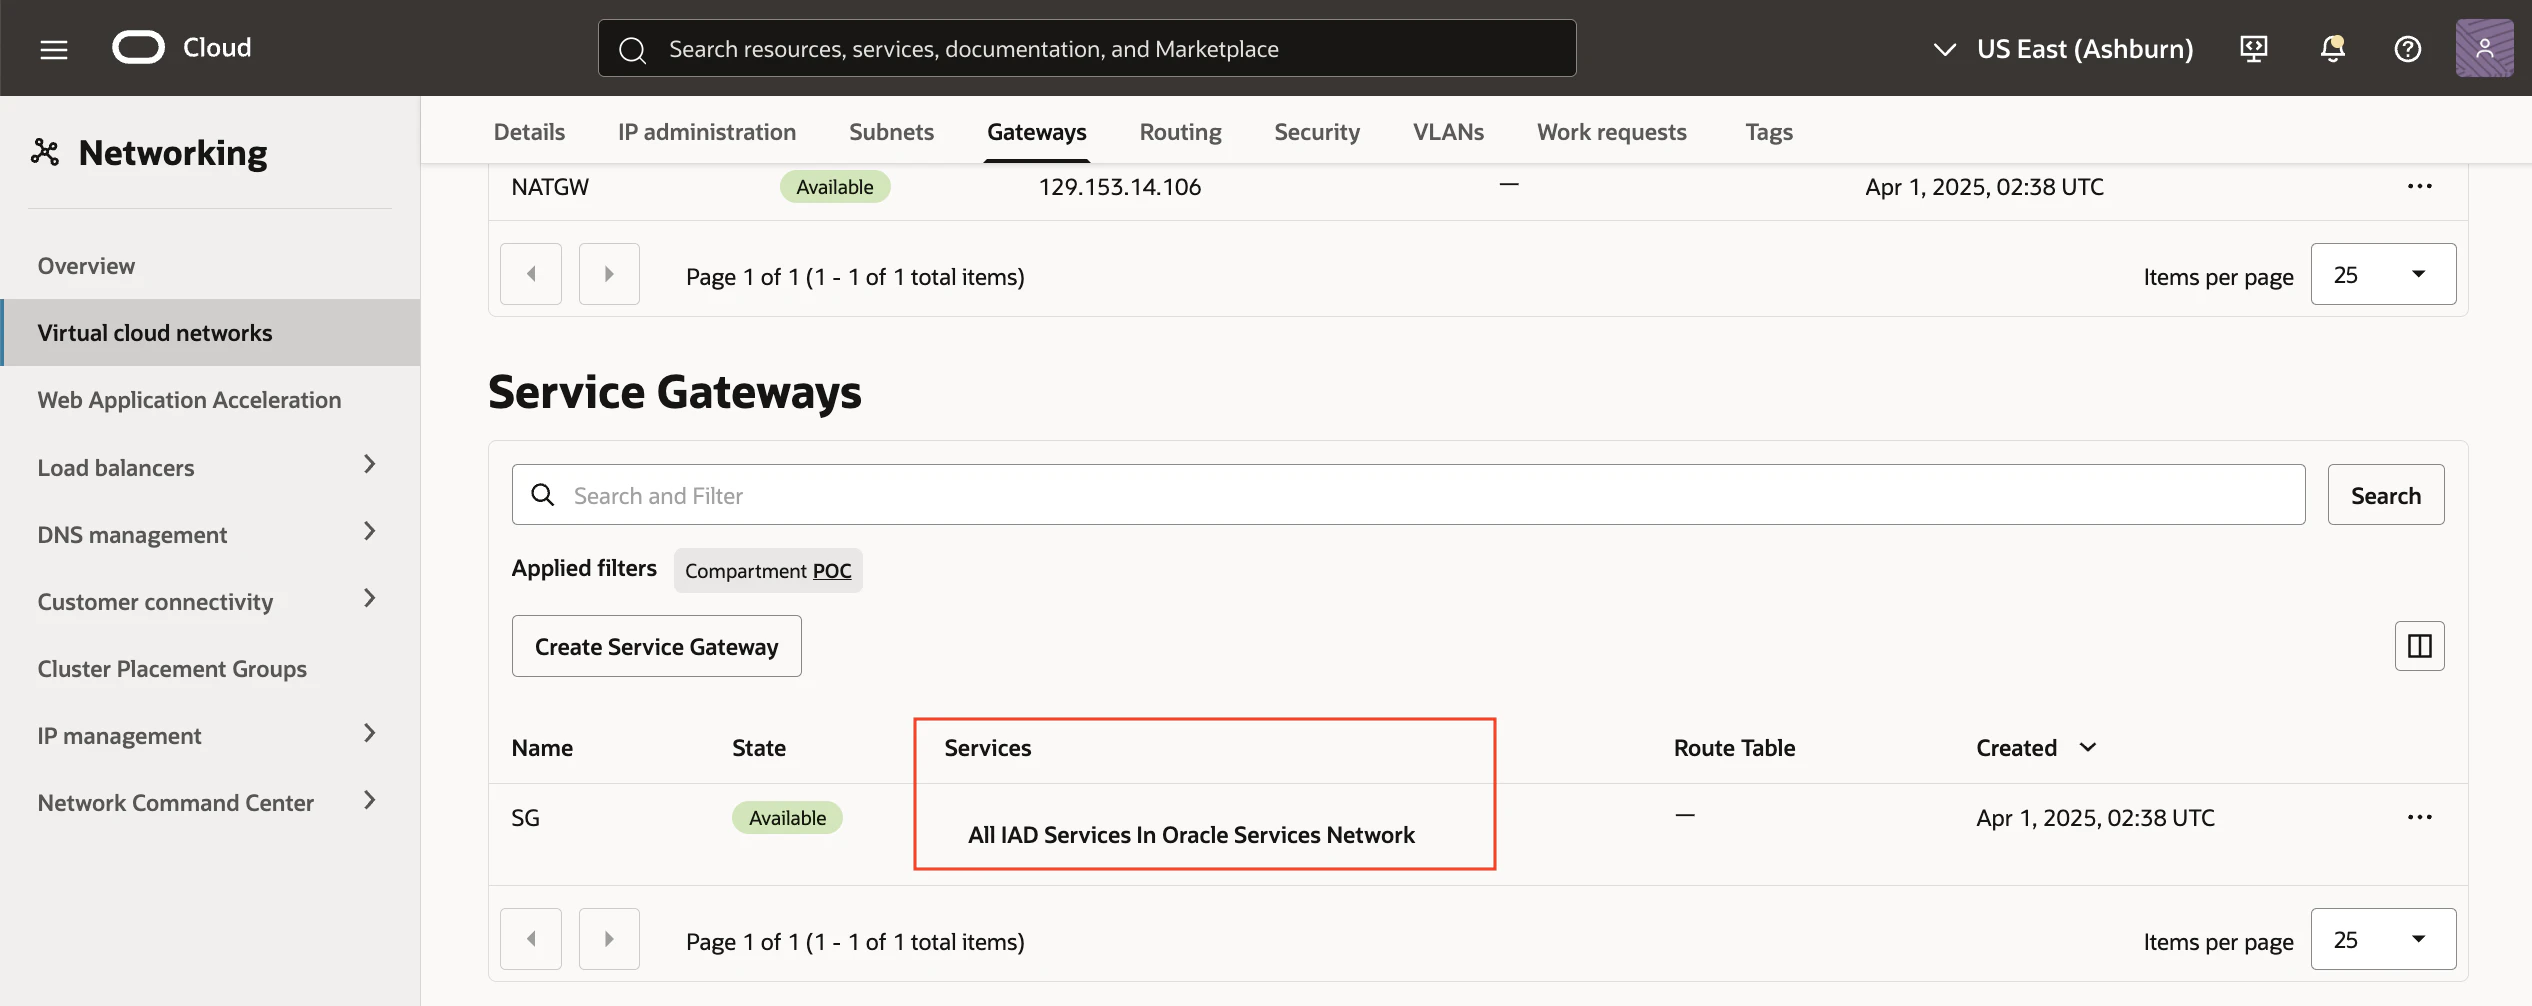
Task: Go to next page of NAT gateways
Action: tap(609, 274)
